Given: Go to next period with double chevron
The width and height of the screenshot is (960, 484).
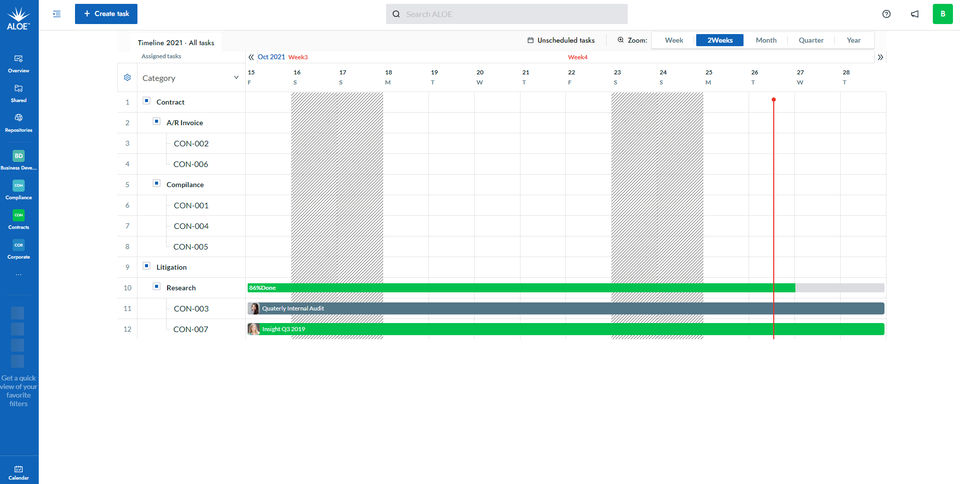Looking at the screenshot, I should (x=880, y=57).
